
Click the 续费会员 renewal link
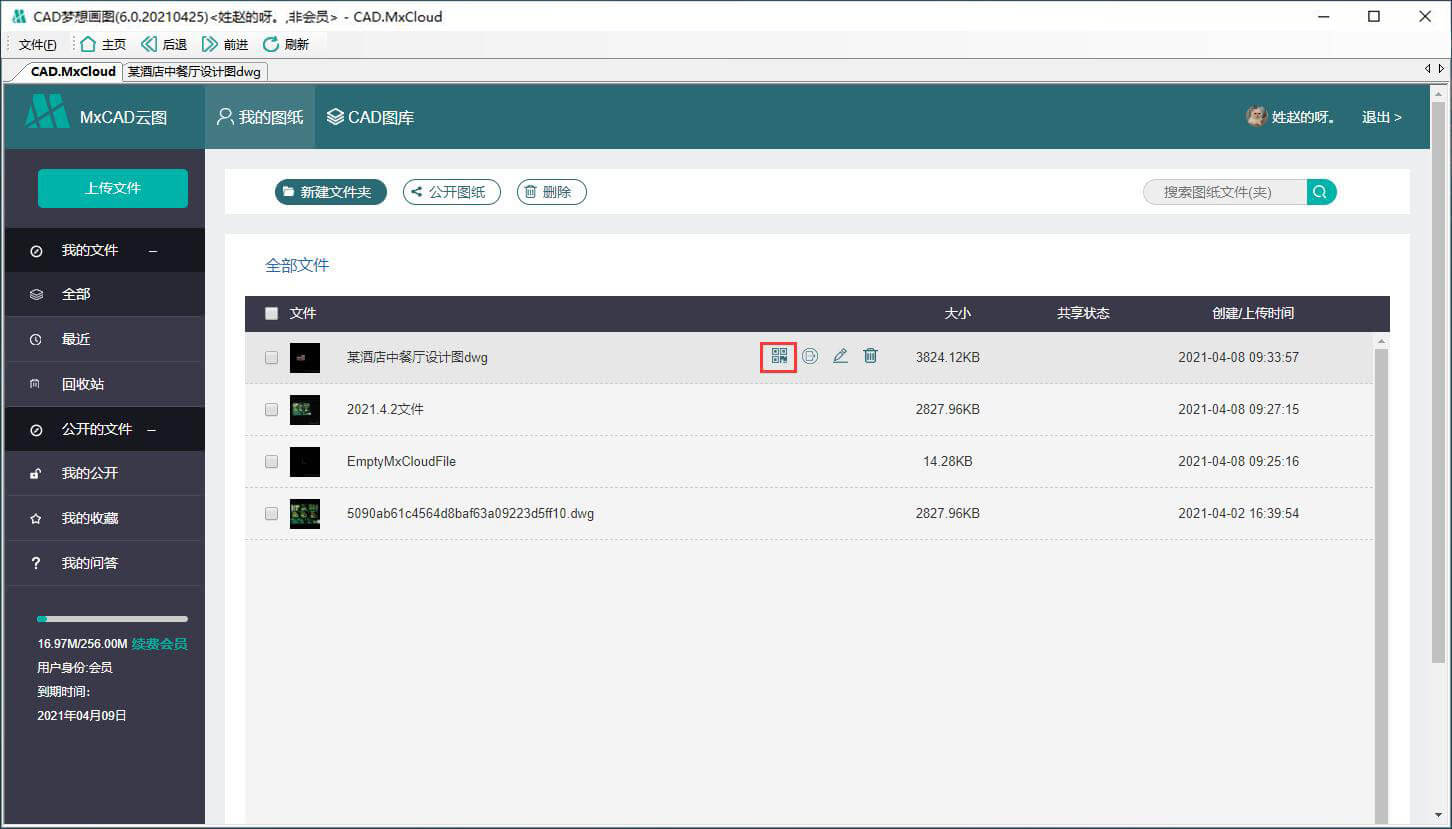(x=160, y=644)
